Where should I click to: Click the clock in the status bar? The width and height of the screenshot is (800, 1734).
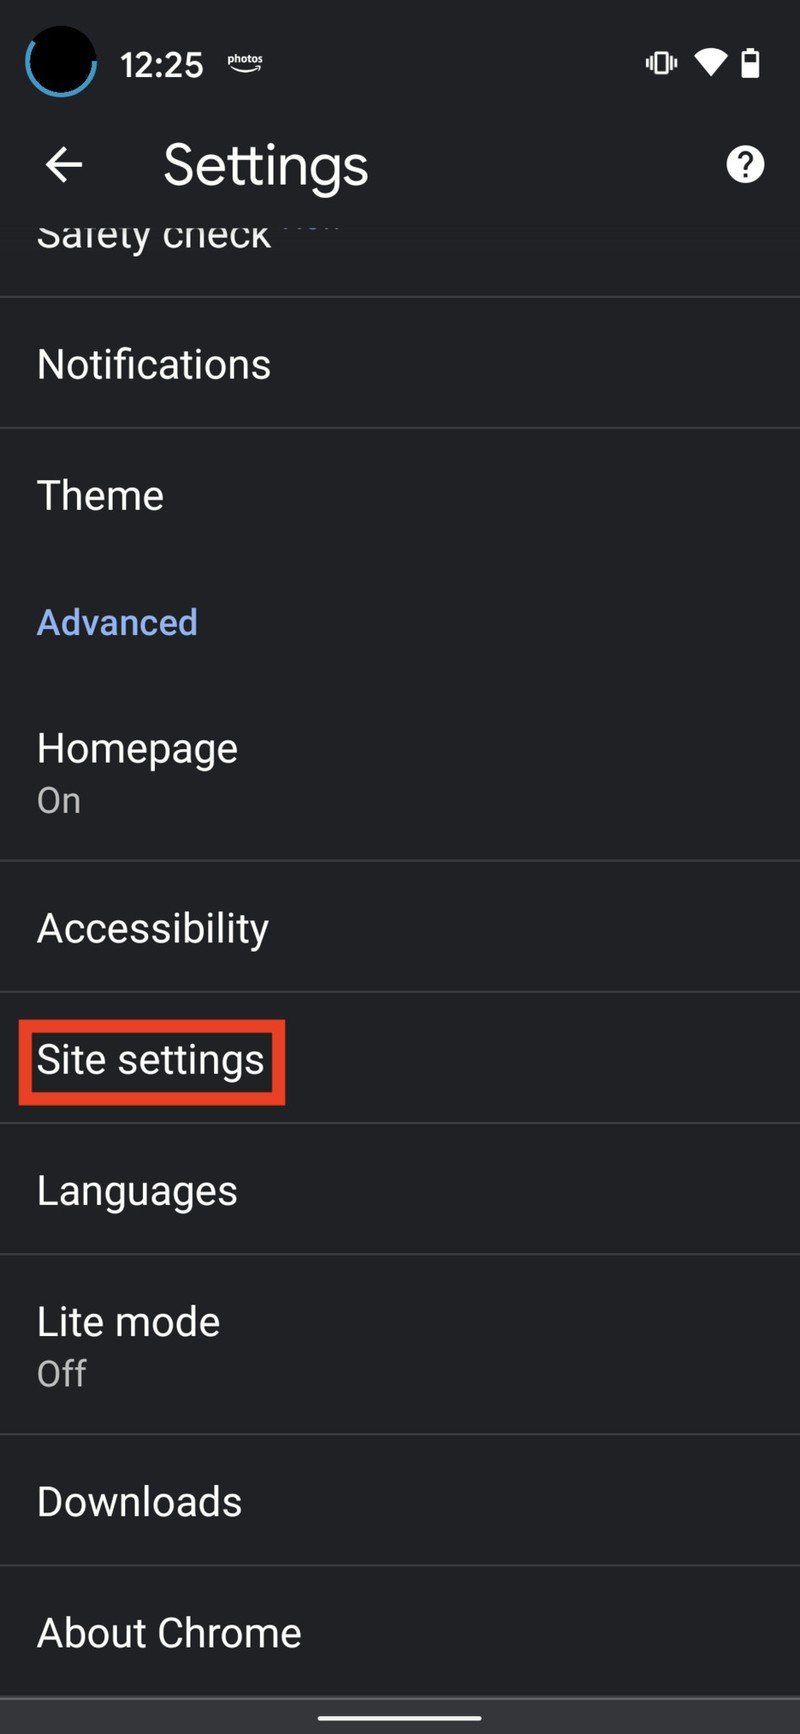162,64
